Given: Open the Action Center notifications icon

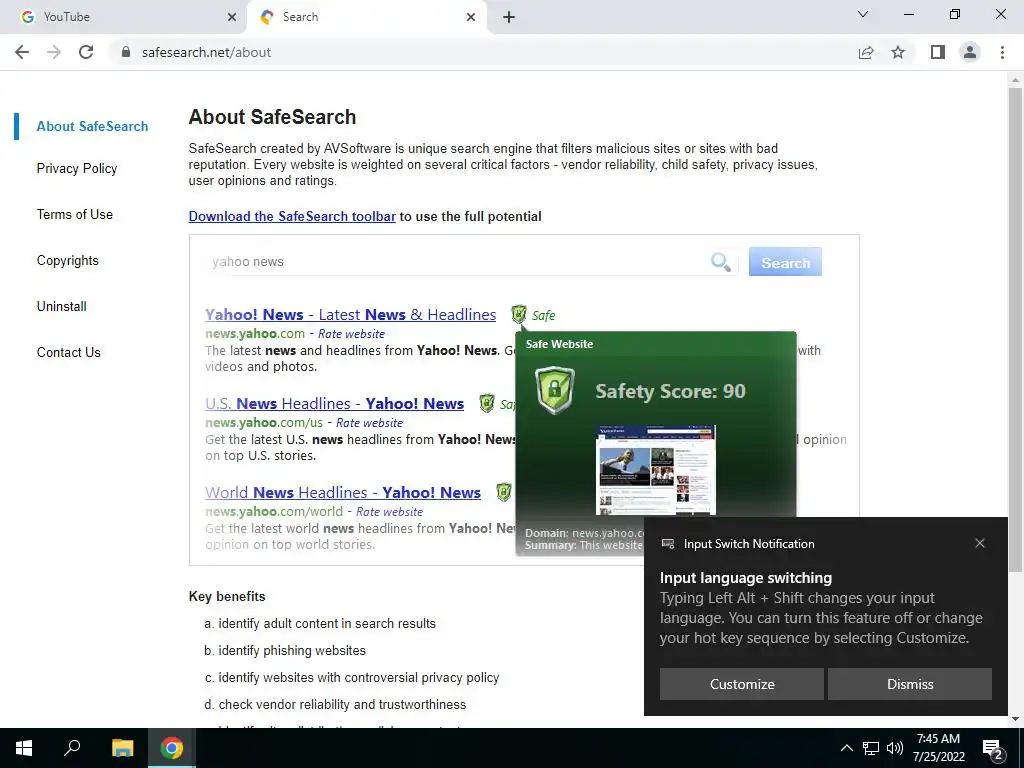Looking at the screenshot, I should pyautogui.click(x=993, y=748).
